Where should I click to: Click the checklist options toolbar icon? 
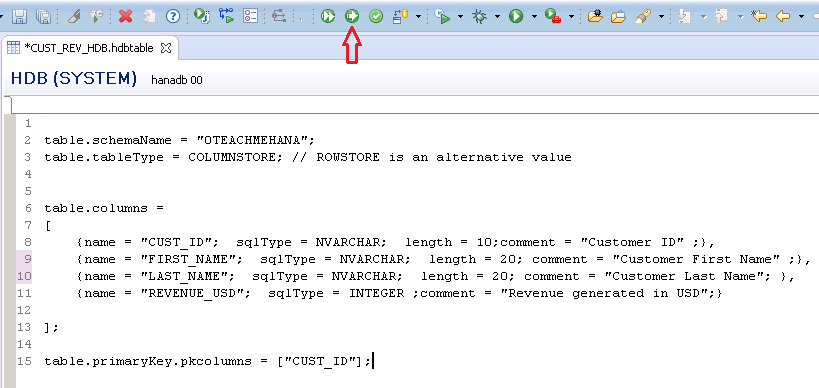[251, 17]
